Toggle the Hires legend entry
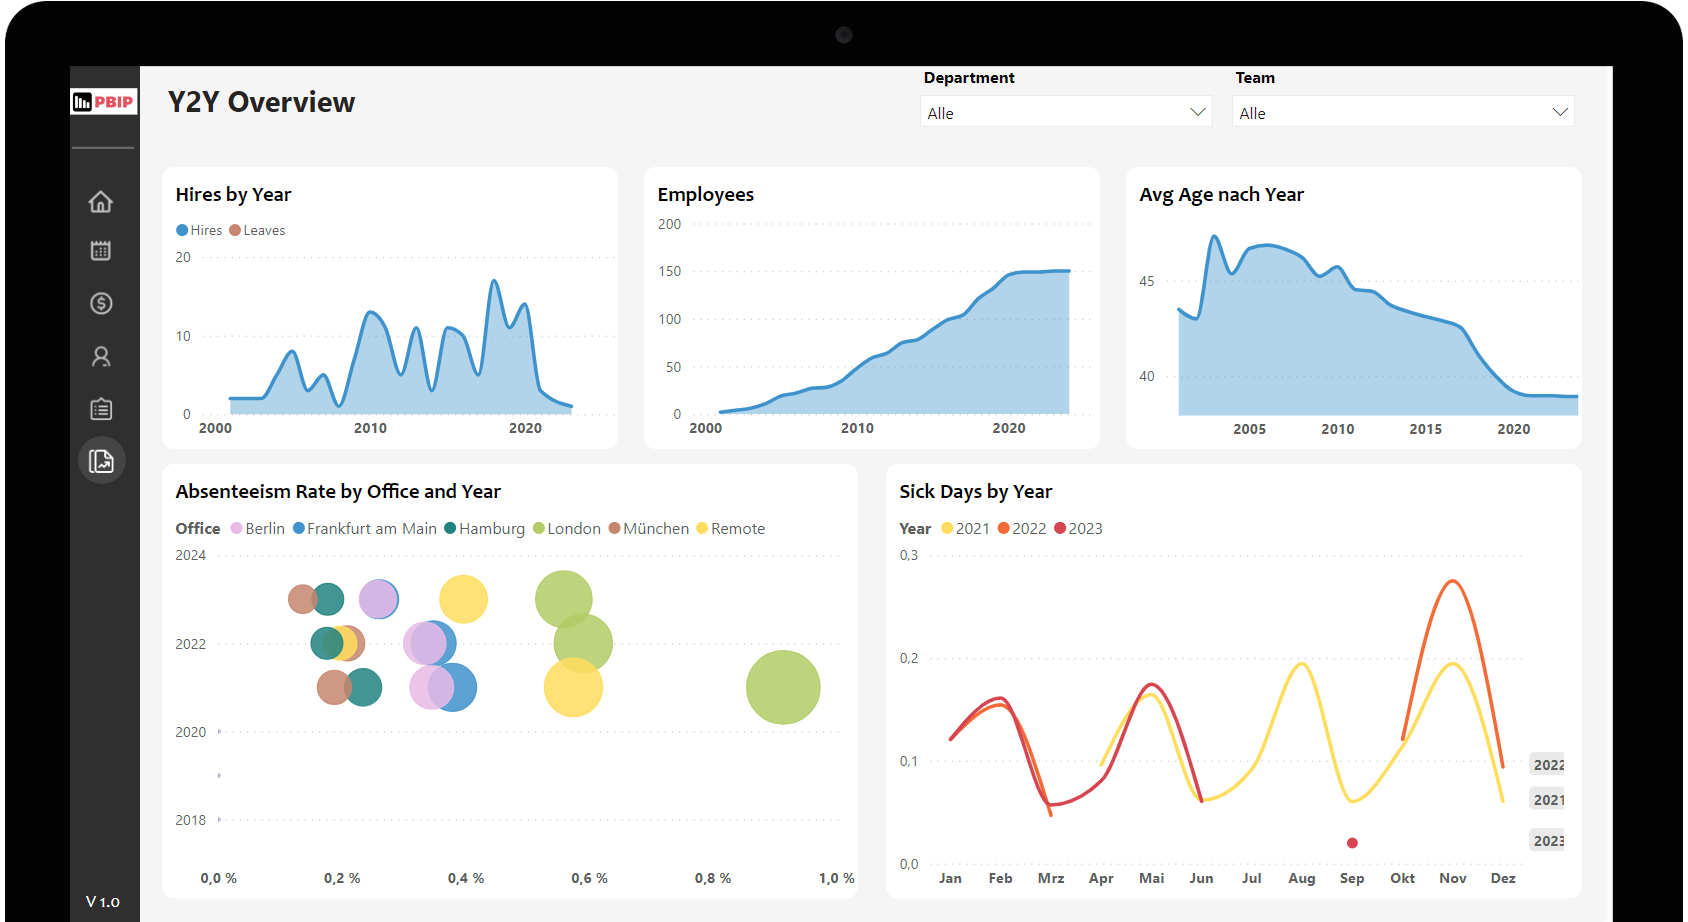The image size is (1688, 922). [x=199, y=230]
